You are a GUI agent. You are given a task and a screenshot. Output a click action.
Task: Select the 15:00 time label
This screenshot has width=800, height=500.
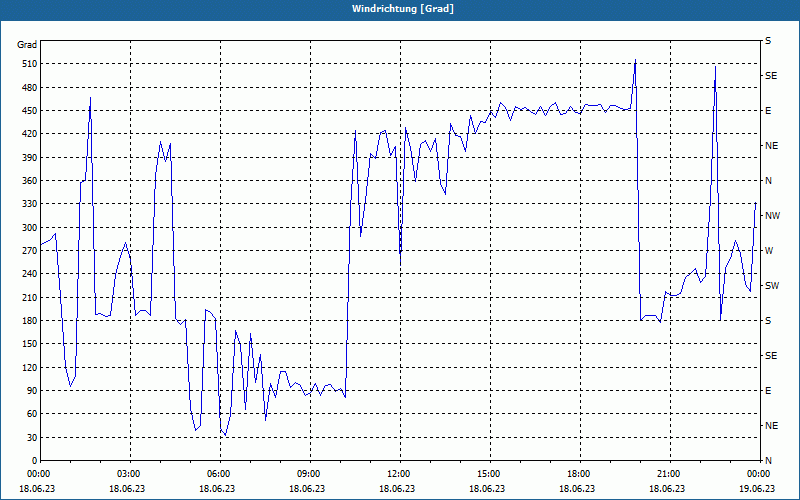point(489,473)
